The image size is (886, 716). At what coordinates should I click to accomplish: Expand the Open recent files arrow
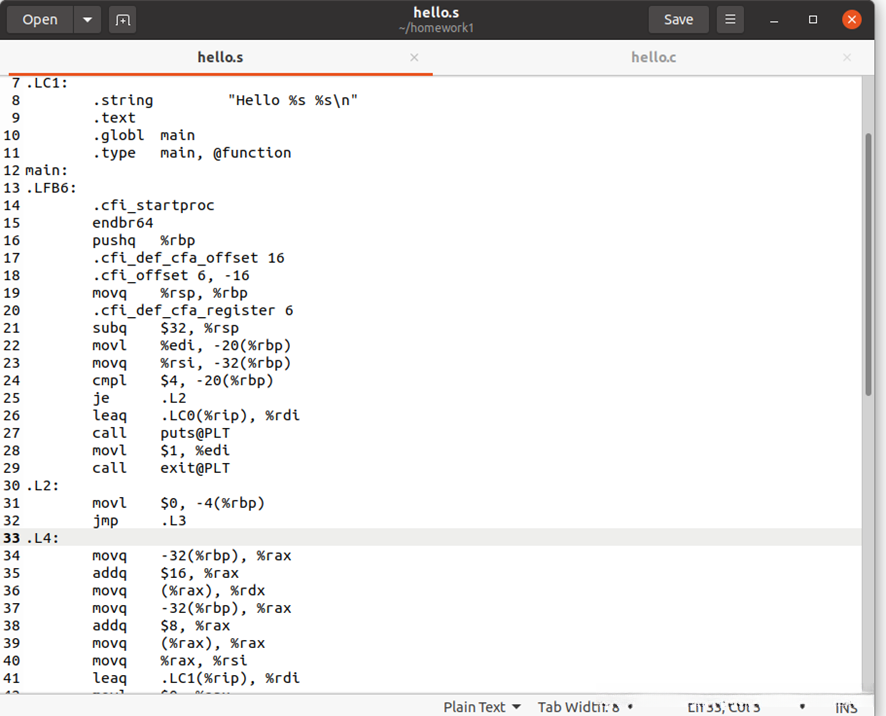pyautogui.click(x=87, y=20)
